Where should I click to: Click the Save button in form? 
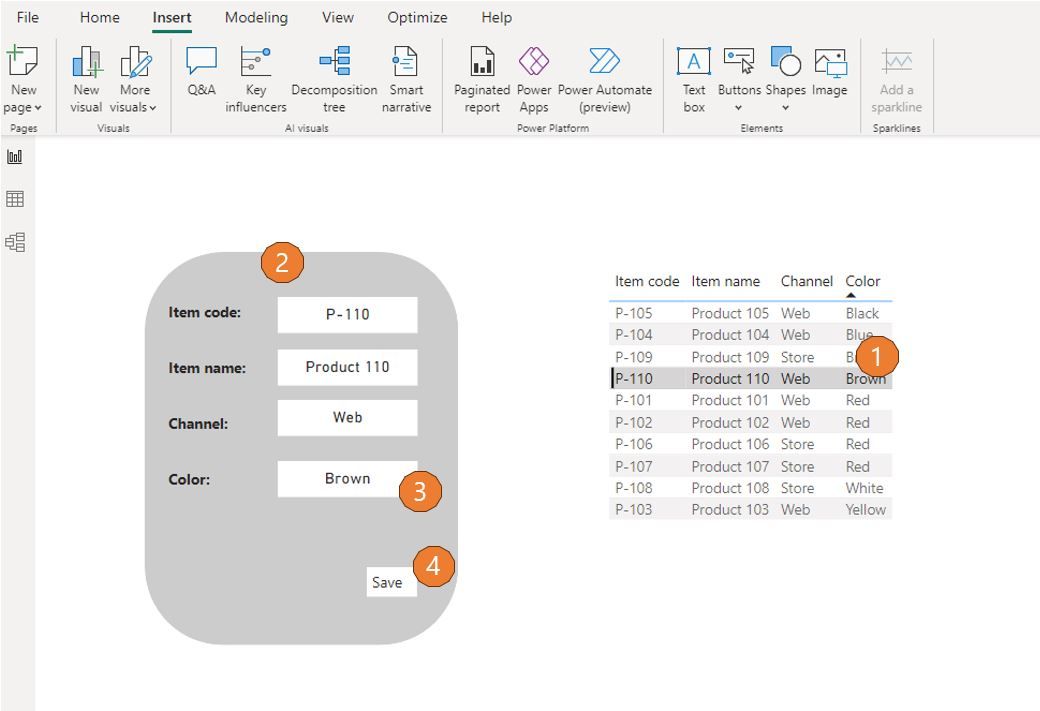391,582
